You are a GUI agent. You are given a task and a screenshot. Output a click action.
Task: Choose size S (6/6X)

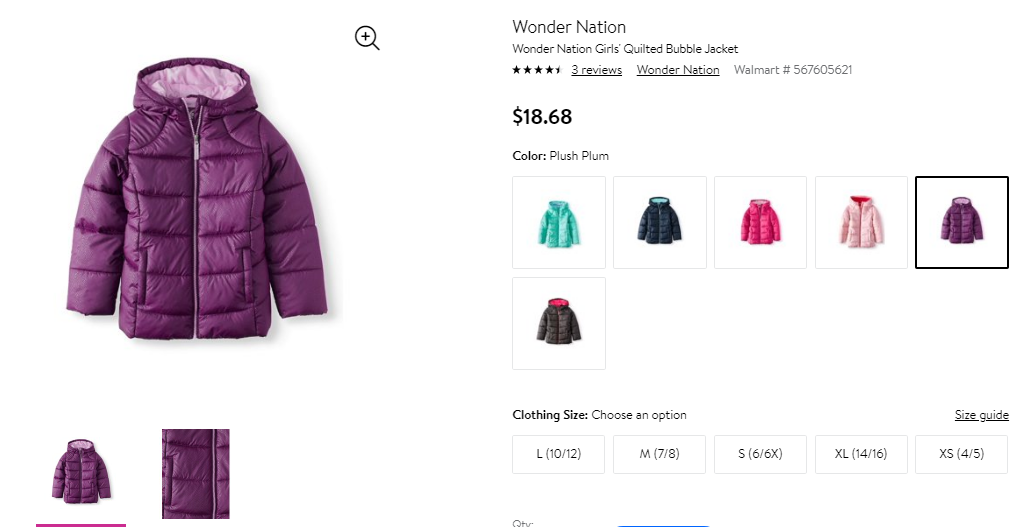761,454
